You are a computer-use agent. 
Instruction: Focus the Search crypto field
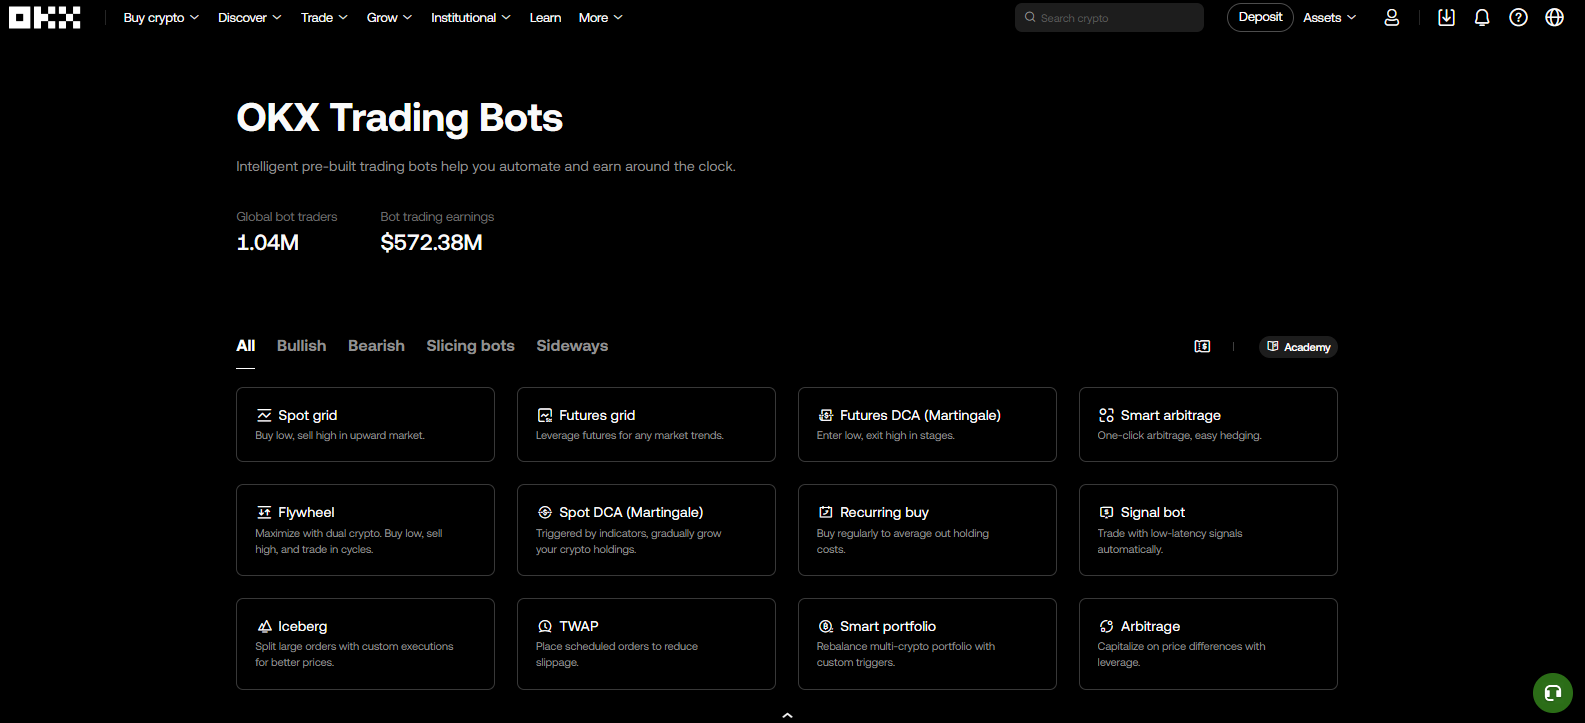coord(1109,18)
